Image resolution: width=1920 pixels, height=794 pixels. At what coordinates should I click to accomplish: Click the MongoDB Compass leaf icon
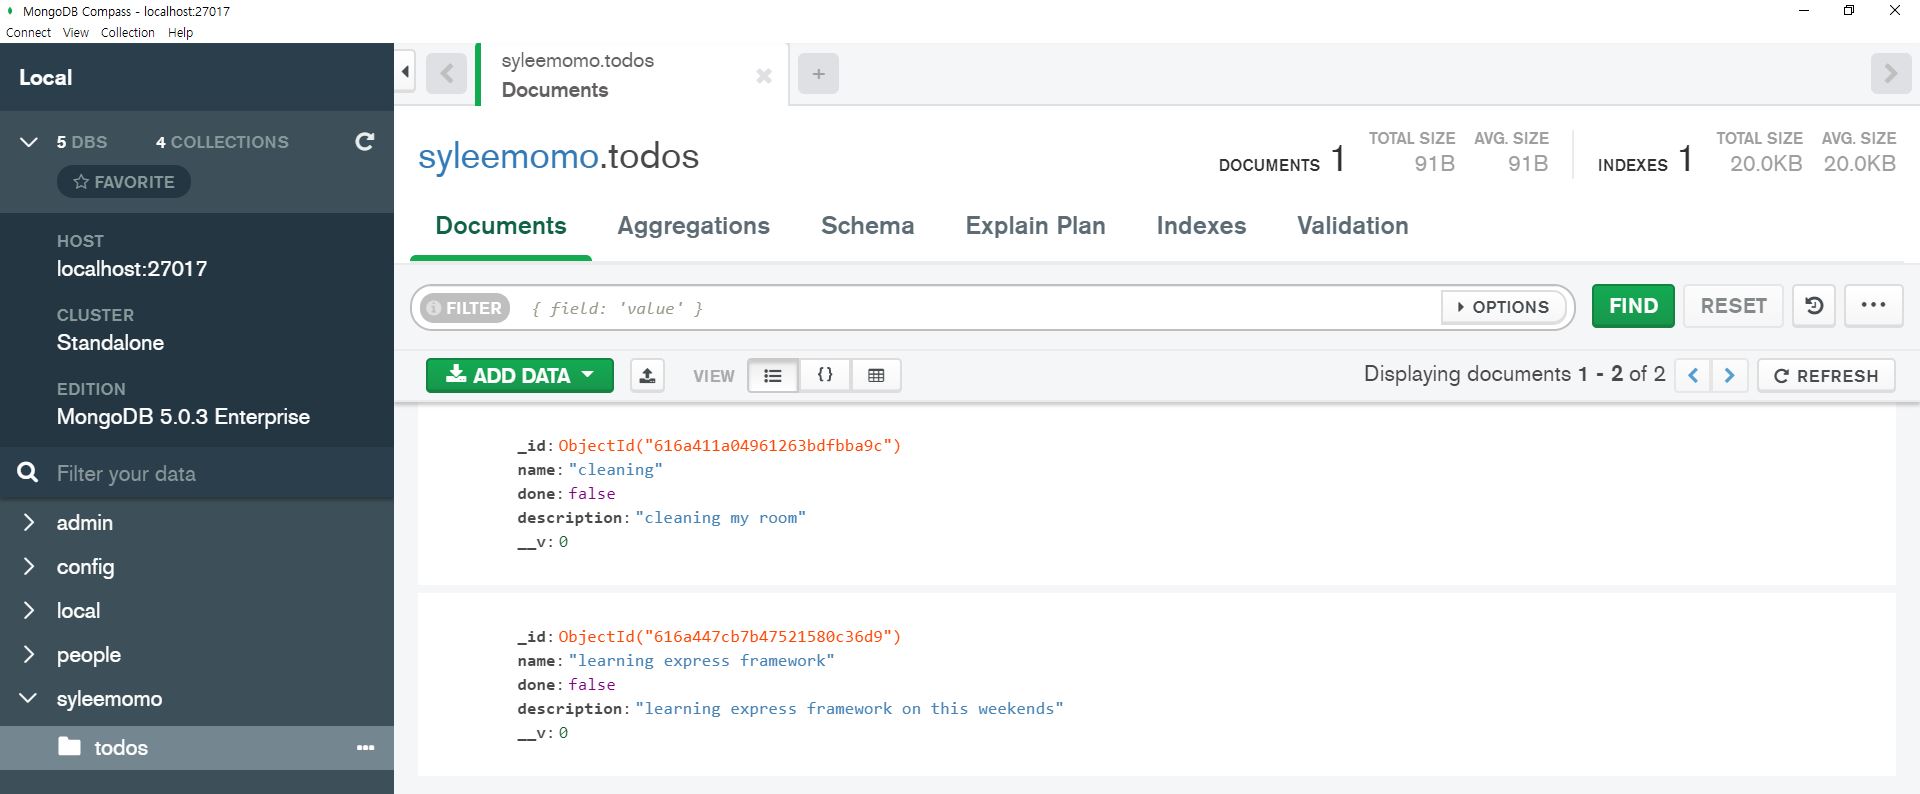click(x=10, y=11)
